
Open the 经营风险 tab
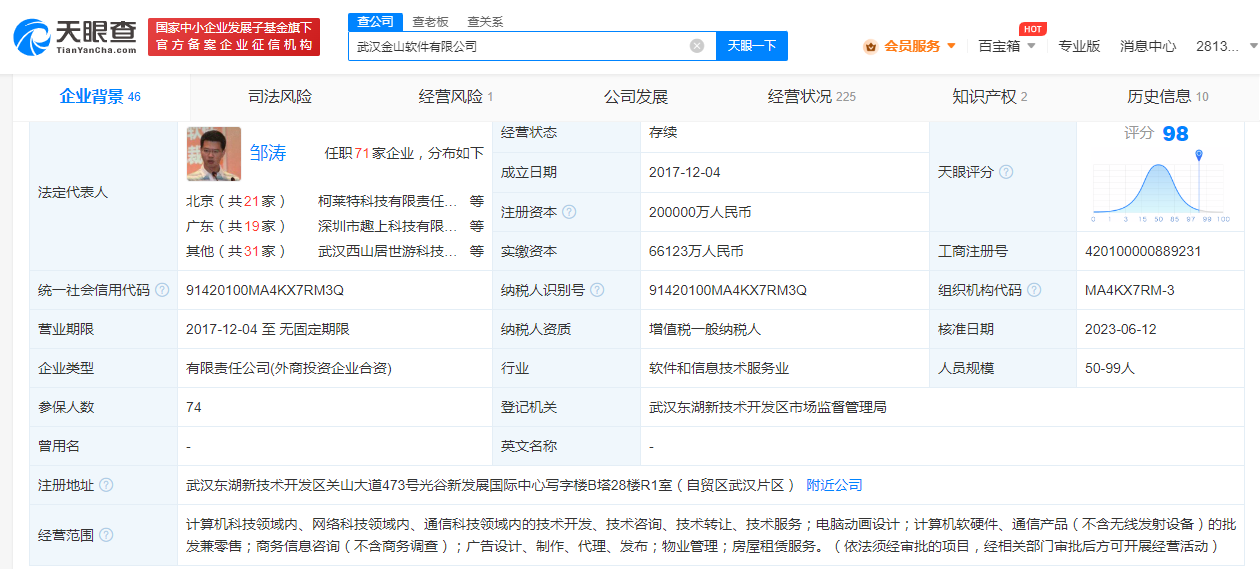tap(456, 97)
